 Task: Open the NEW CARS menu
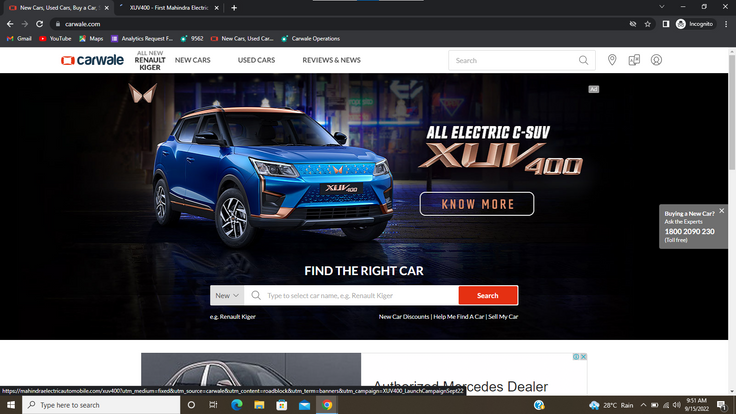tap(192, 60)
